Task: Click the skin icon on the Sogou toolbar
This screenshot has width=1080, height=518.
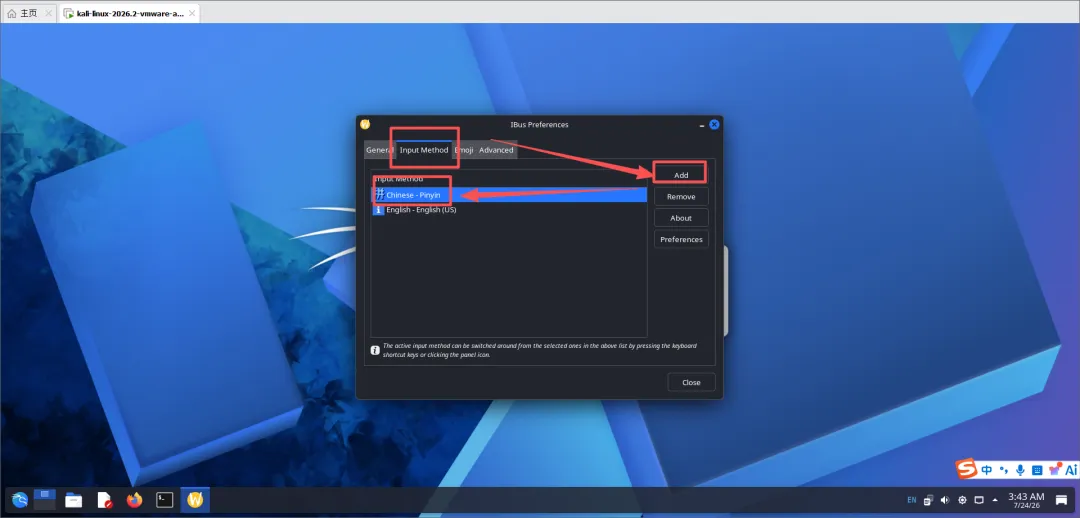Action: tap(1055, 470)
